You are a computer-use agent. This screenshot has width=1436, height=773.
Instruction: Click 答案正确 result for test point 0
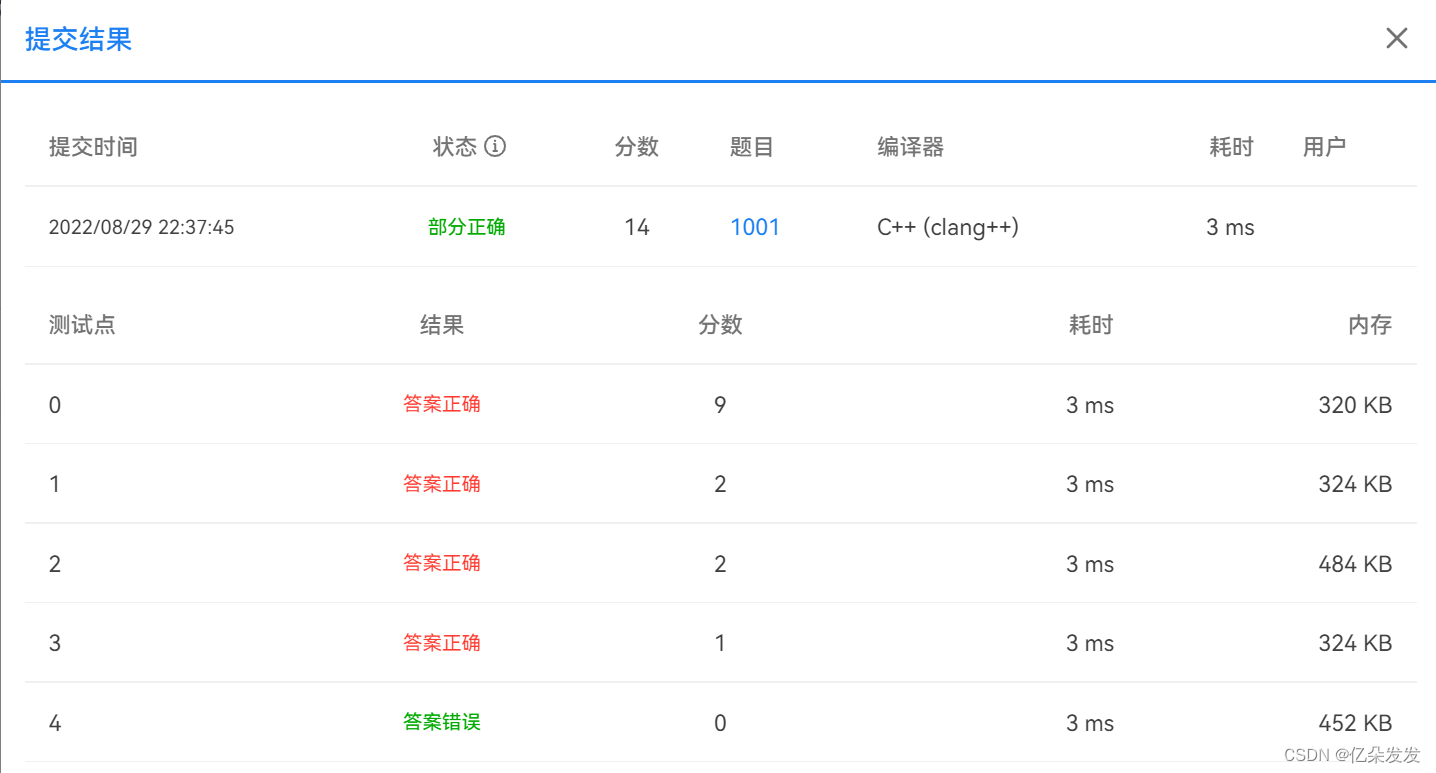click(442, 404)
